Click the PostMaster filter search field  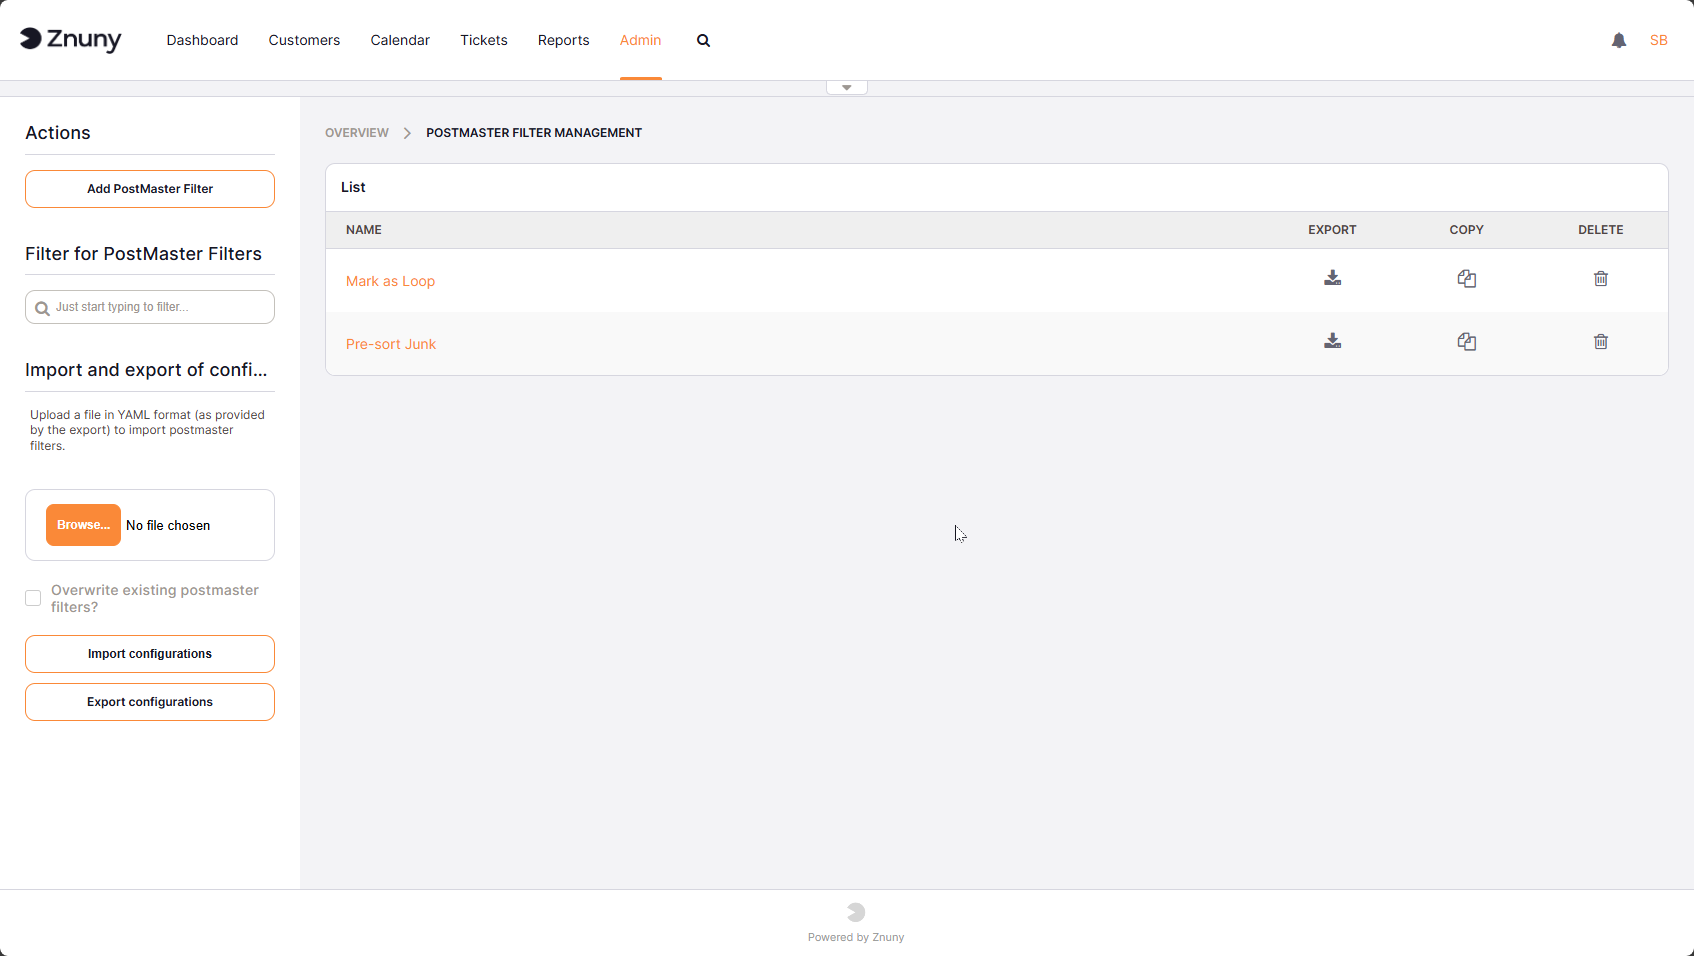coord(149,306)
